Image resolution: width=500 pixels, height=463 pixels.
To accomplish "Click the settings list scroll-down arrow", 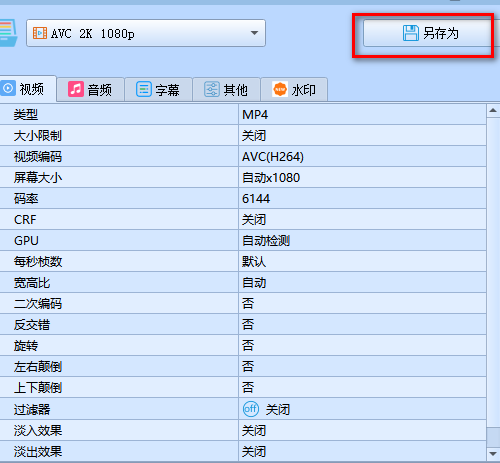I will click(x=493, y=453).
